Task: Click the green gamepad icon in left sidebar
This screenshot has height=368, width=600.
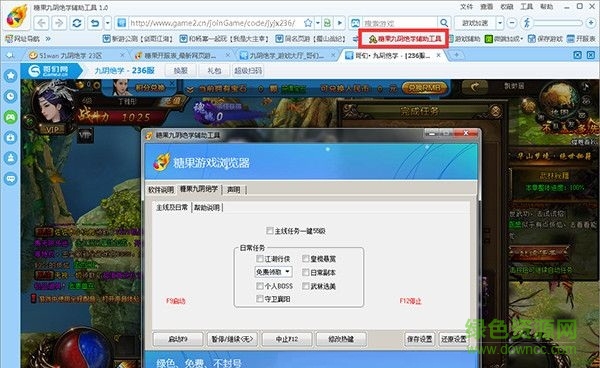Action: pos(10,117)
